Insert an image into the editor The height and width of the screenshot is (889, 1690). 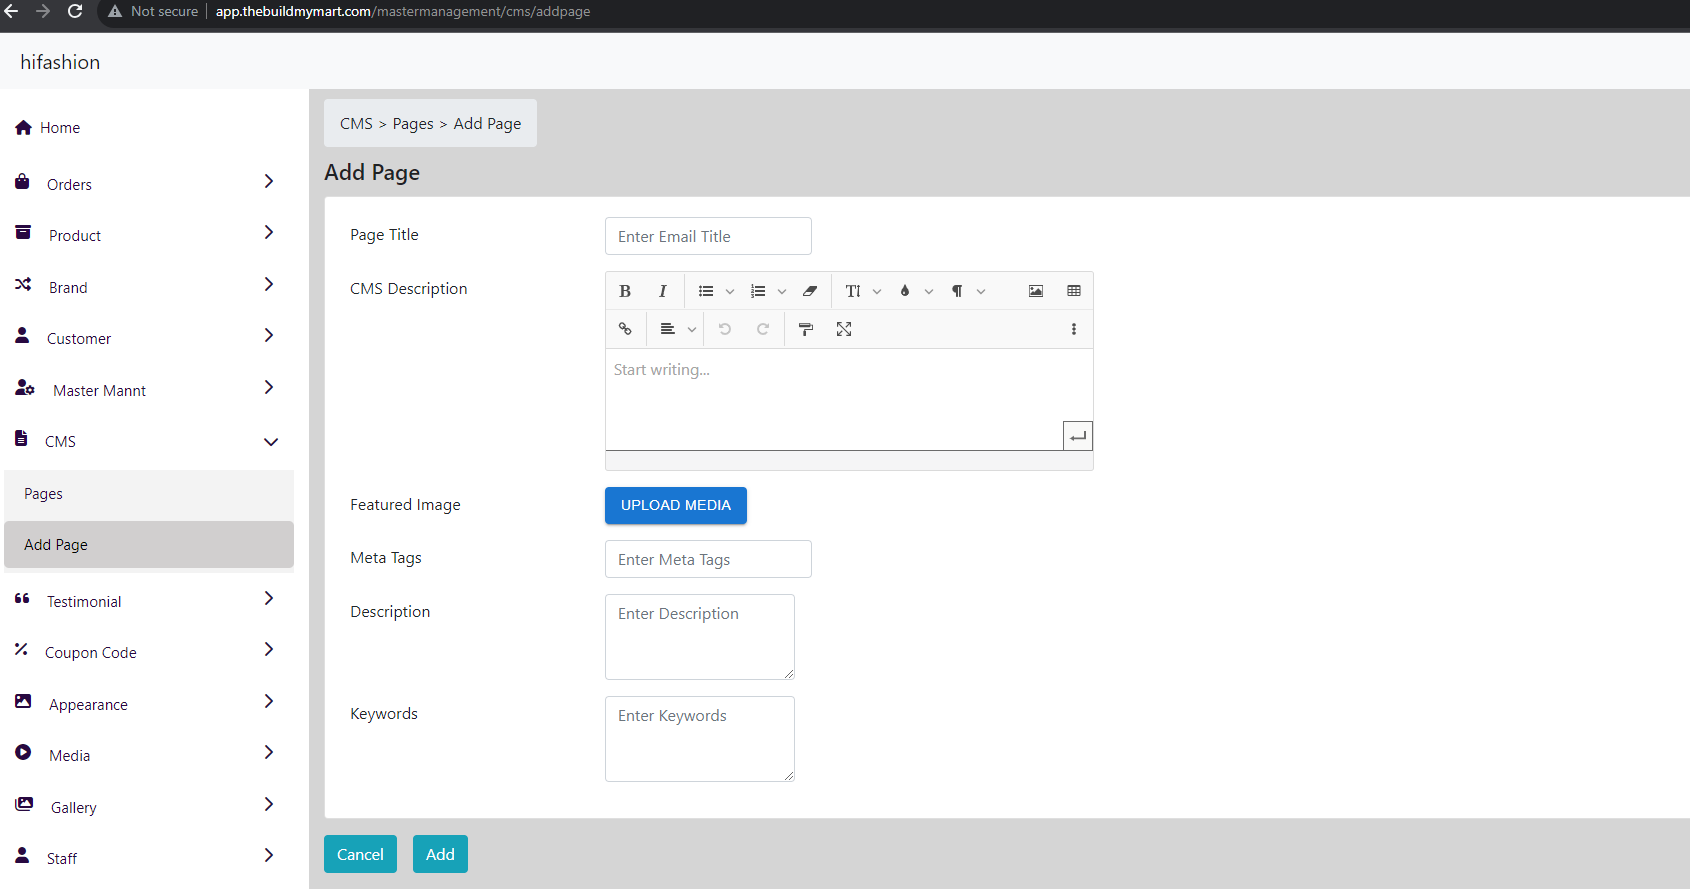pos(1036,291)
